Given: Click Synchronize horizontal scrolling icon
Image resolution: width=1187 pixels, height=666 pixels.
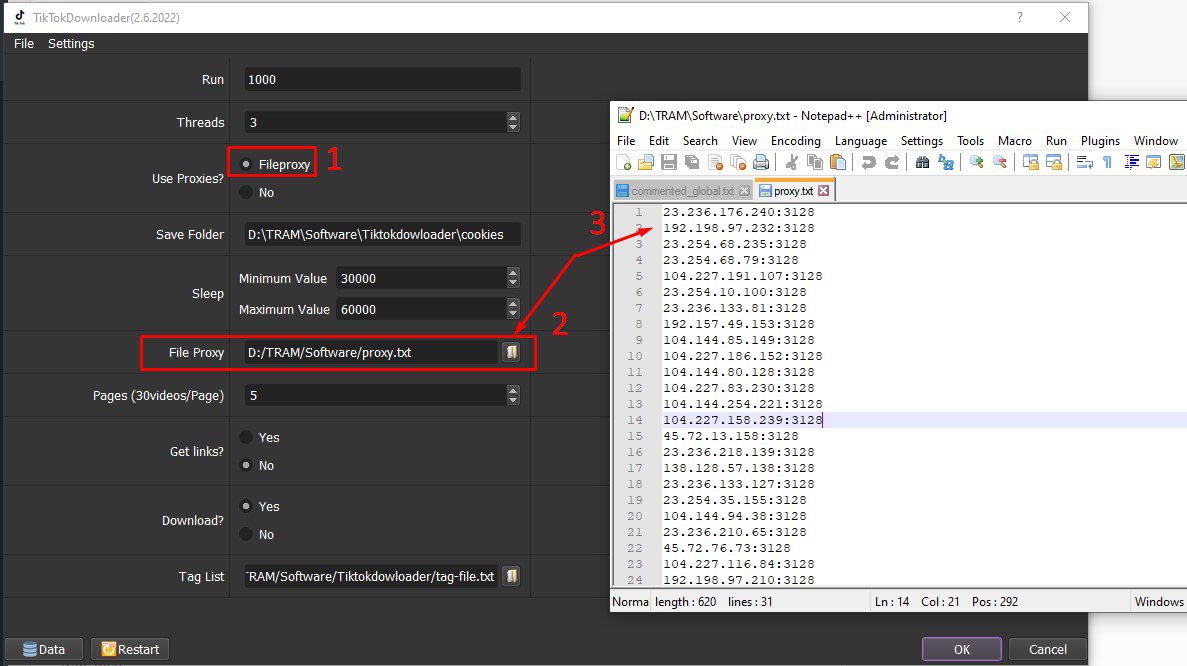Looking at the screenshot, I should (x=1053, y=163).
